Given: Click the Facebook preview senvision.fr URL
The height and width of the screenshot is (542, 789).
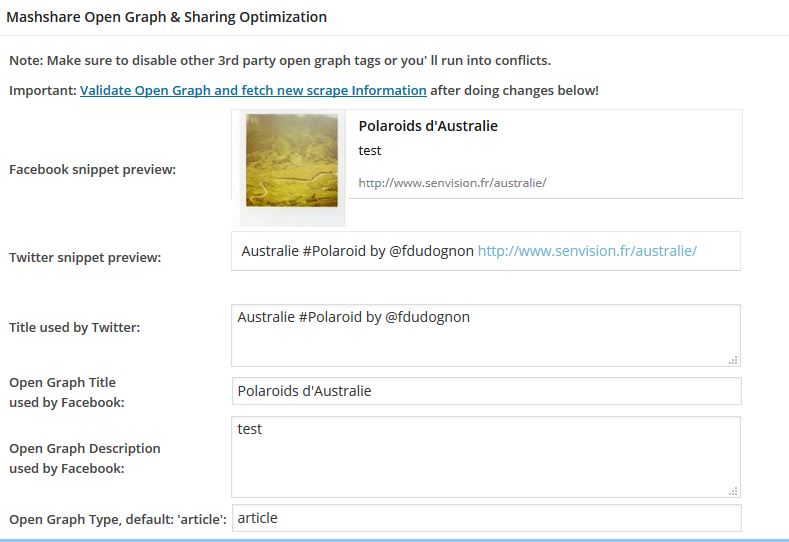Looking at the screenshot, I should pos(452,183).
